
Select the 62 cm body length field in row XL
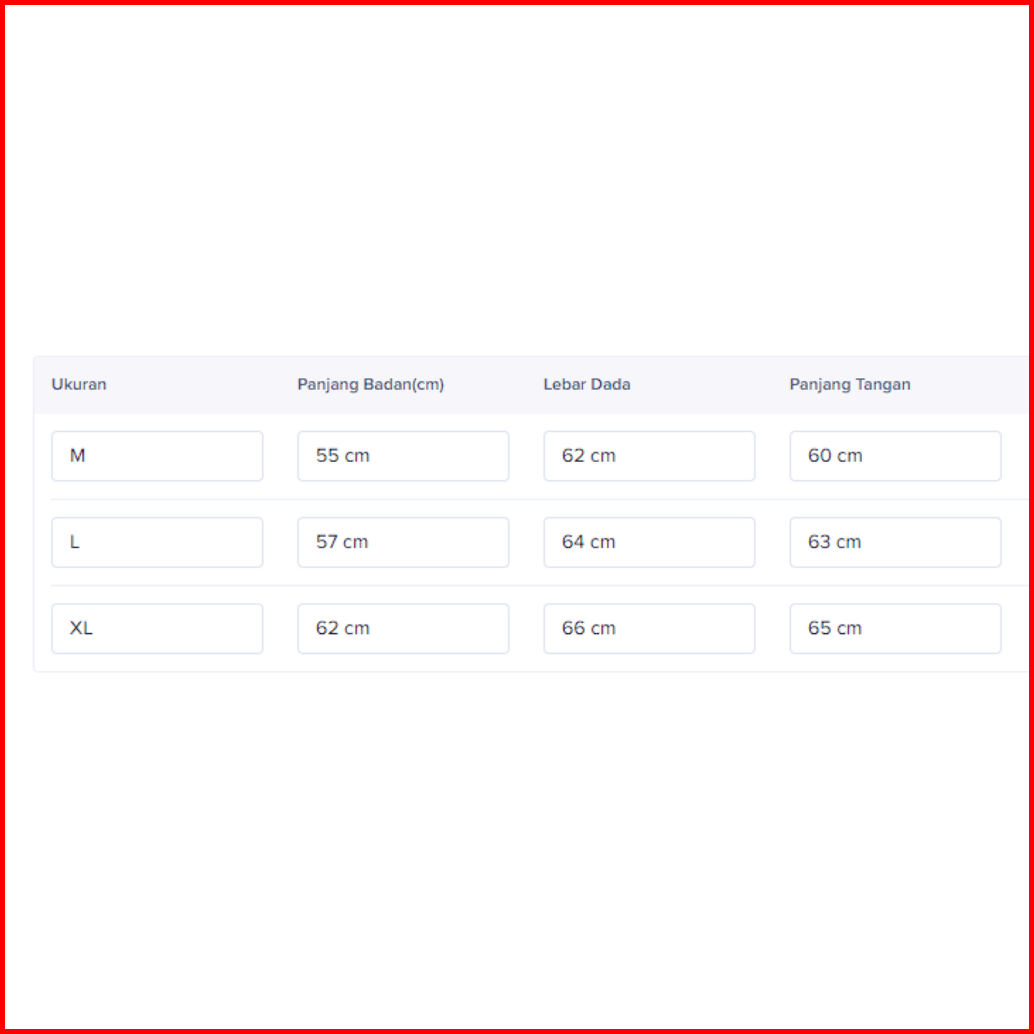pos(403,628)
